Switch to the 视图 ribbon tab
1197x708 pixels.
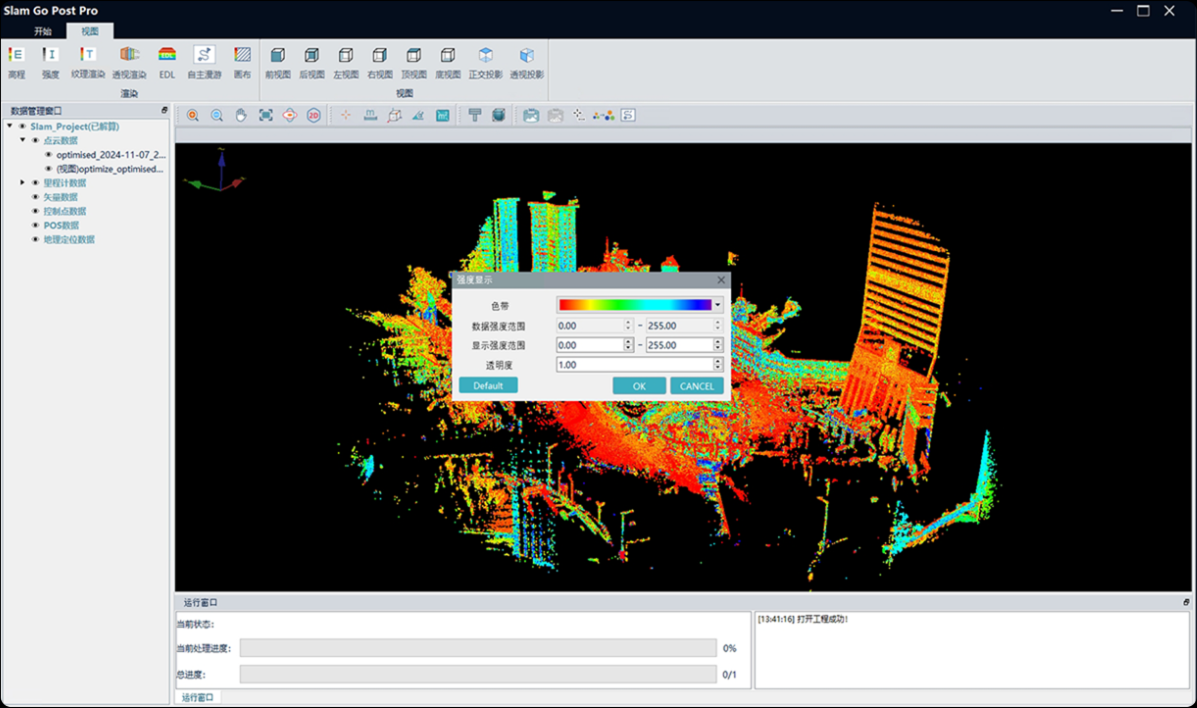point(90,31)
